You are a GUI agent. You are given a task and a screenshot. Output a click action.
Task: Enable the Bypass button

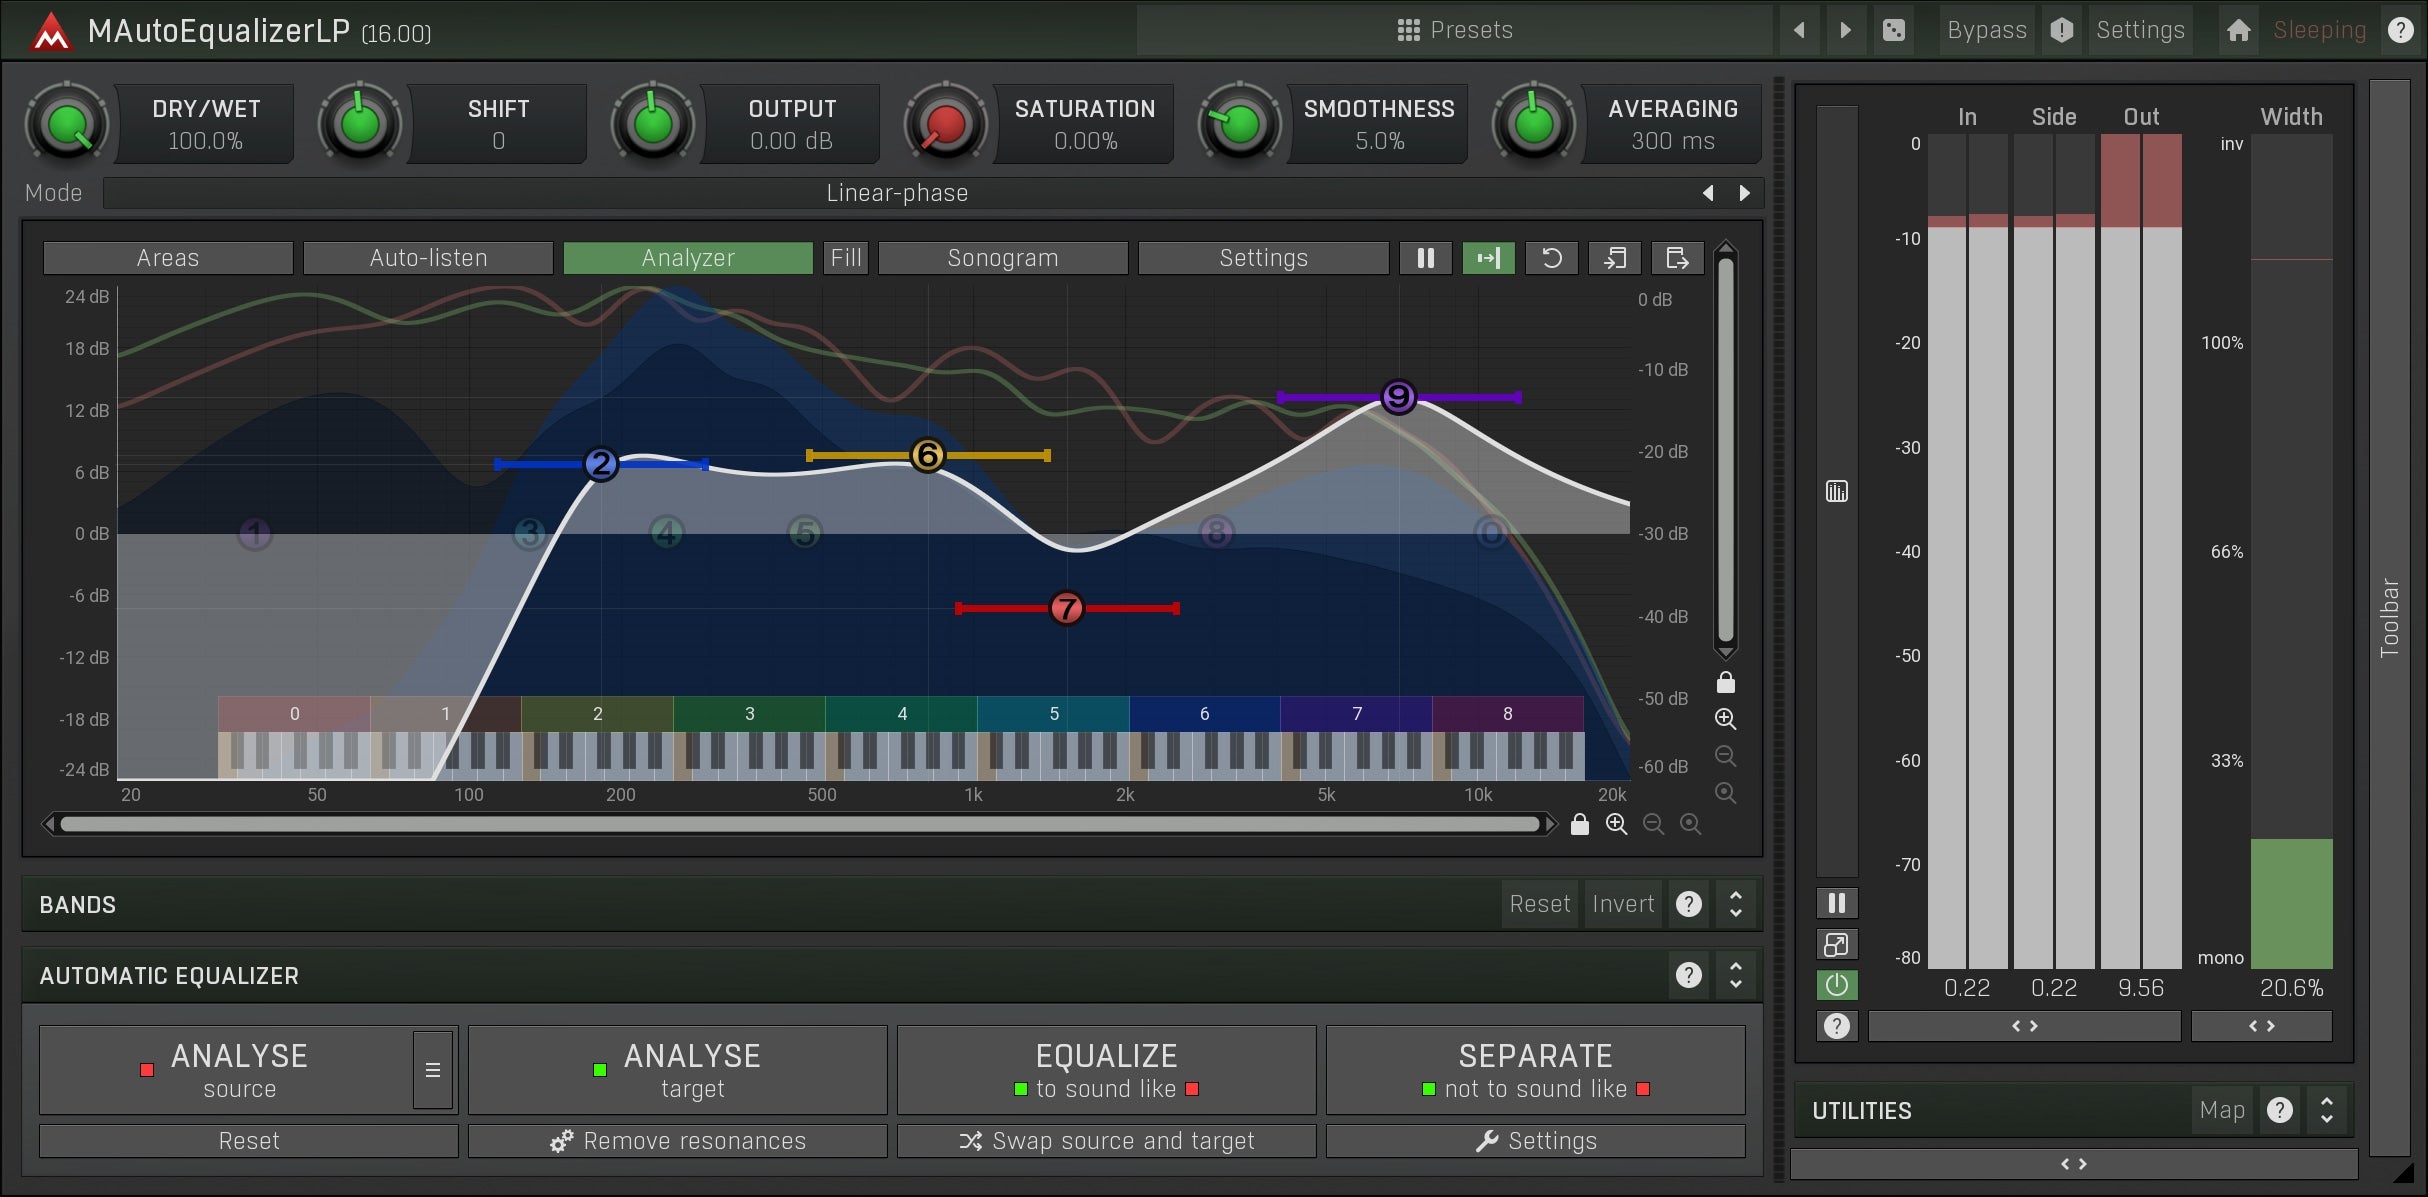coord(1985,30)
